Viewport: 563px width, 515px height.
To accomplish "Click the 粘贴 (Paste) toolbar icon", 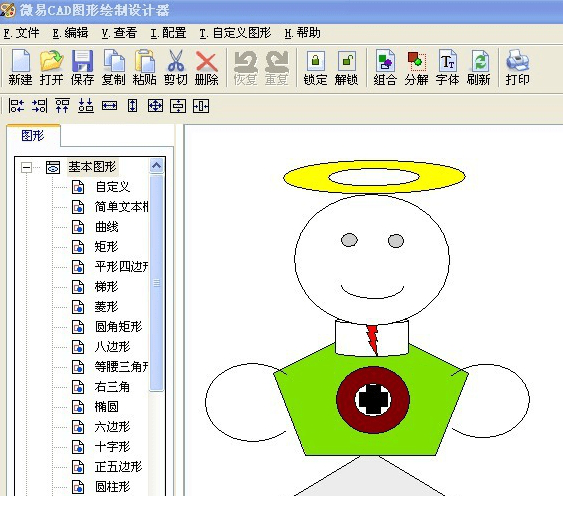I will [x=144, y=67].
